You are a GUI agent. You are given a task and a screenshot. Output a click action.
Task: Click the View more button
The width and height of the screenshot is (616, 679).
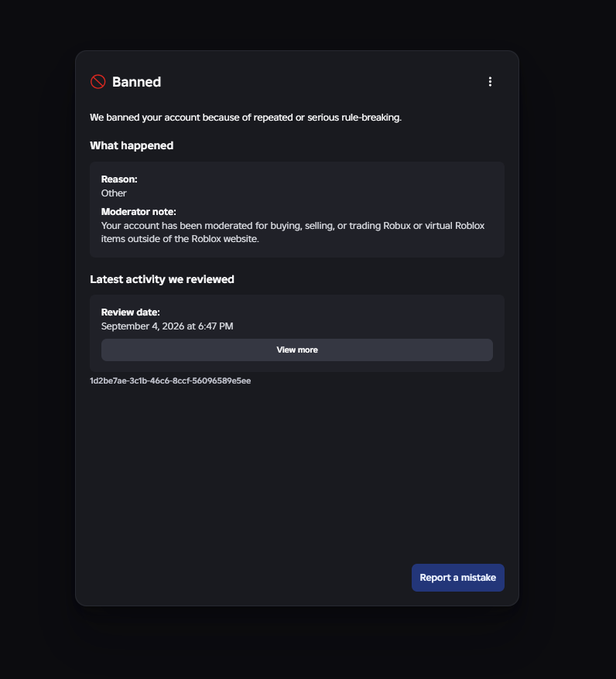click(297, 350)
